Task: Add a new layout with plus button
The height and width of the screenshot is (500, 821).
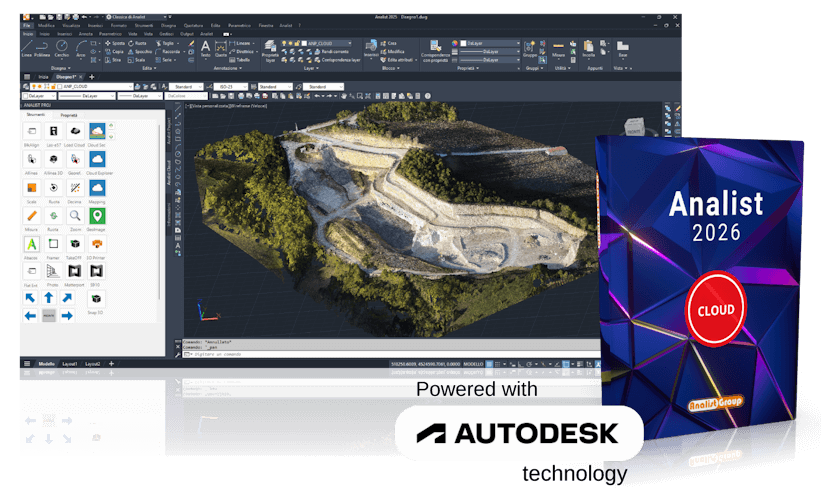Action: pyautogui.click(x=111, y=363)
